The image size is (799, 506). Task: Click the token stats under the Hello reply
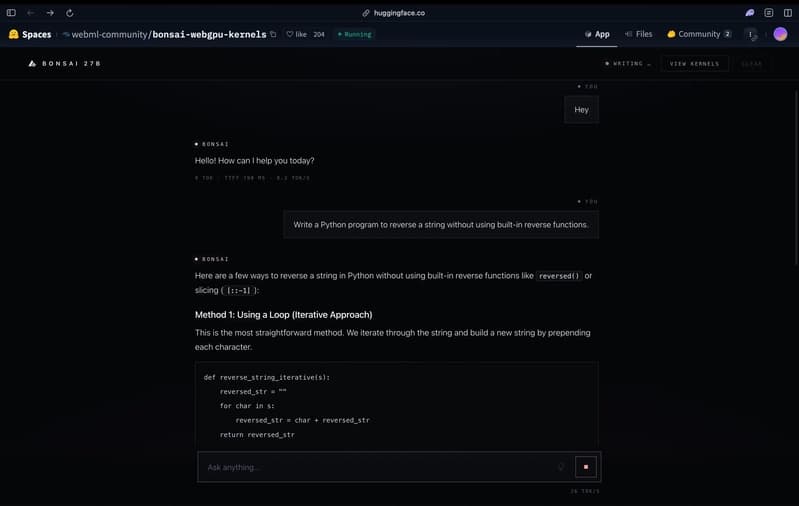(252, 178)
